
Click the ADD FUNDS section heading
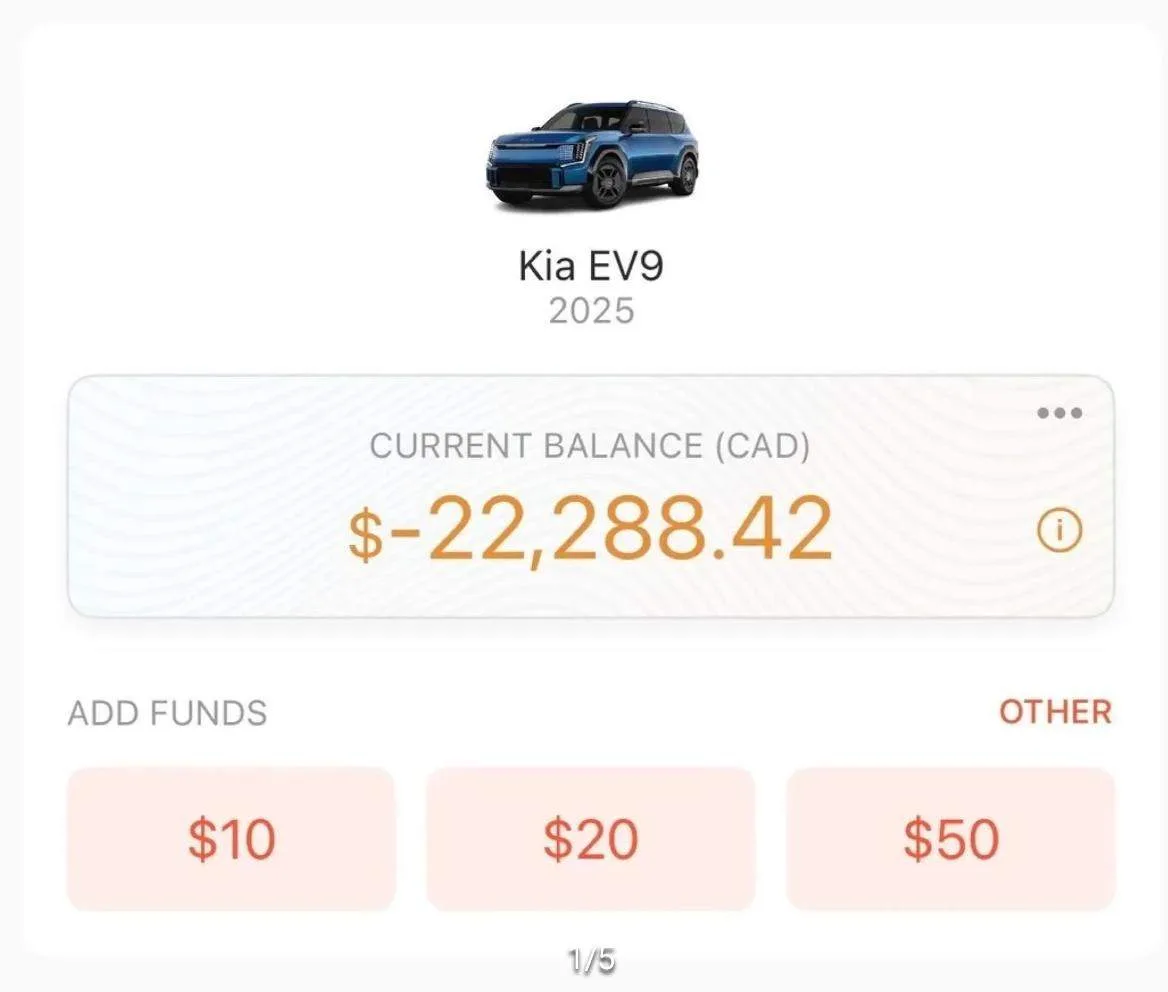click(x=168, y=713)
